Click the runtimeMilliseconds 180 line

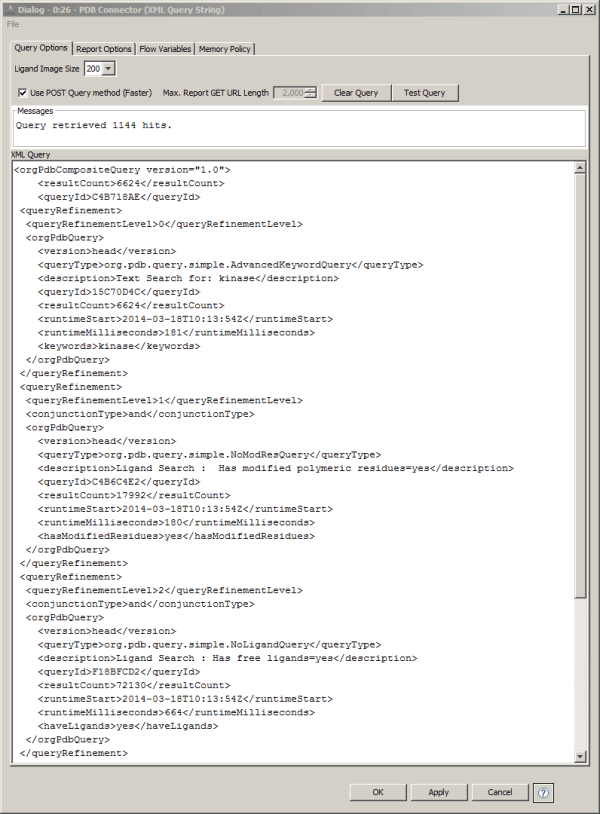(176, 522)
